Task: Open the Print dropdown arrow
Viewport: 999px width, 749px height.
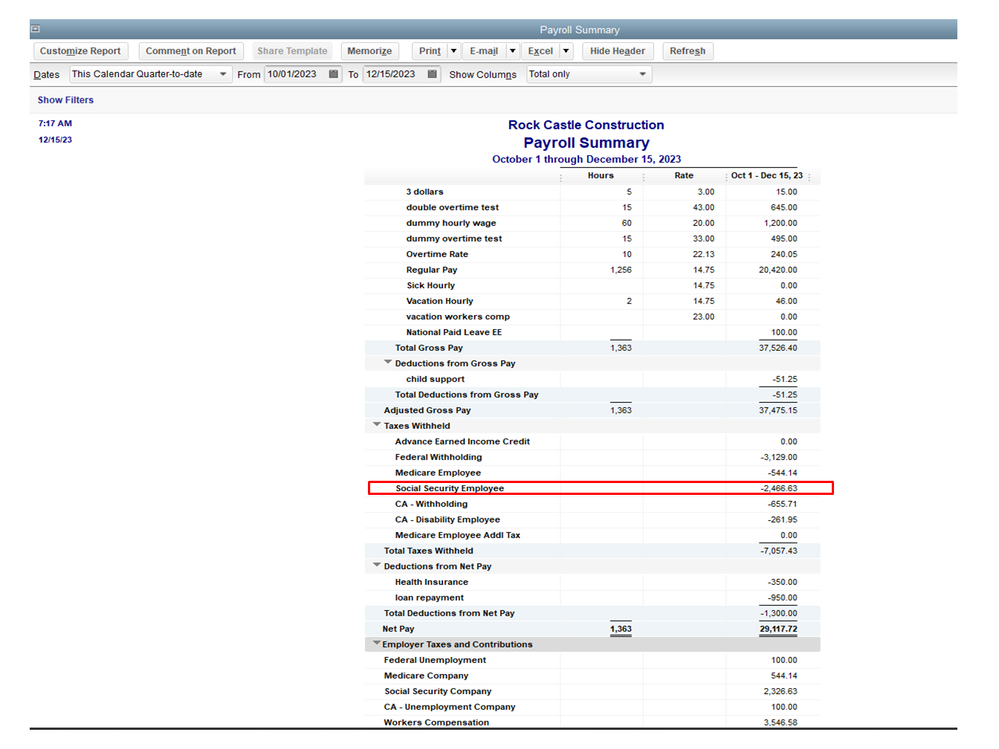Action: click(x=452, y=50)
